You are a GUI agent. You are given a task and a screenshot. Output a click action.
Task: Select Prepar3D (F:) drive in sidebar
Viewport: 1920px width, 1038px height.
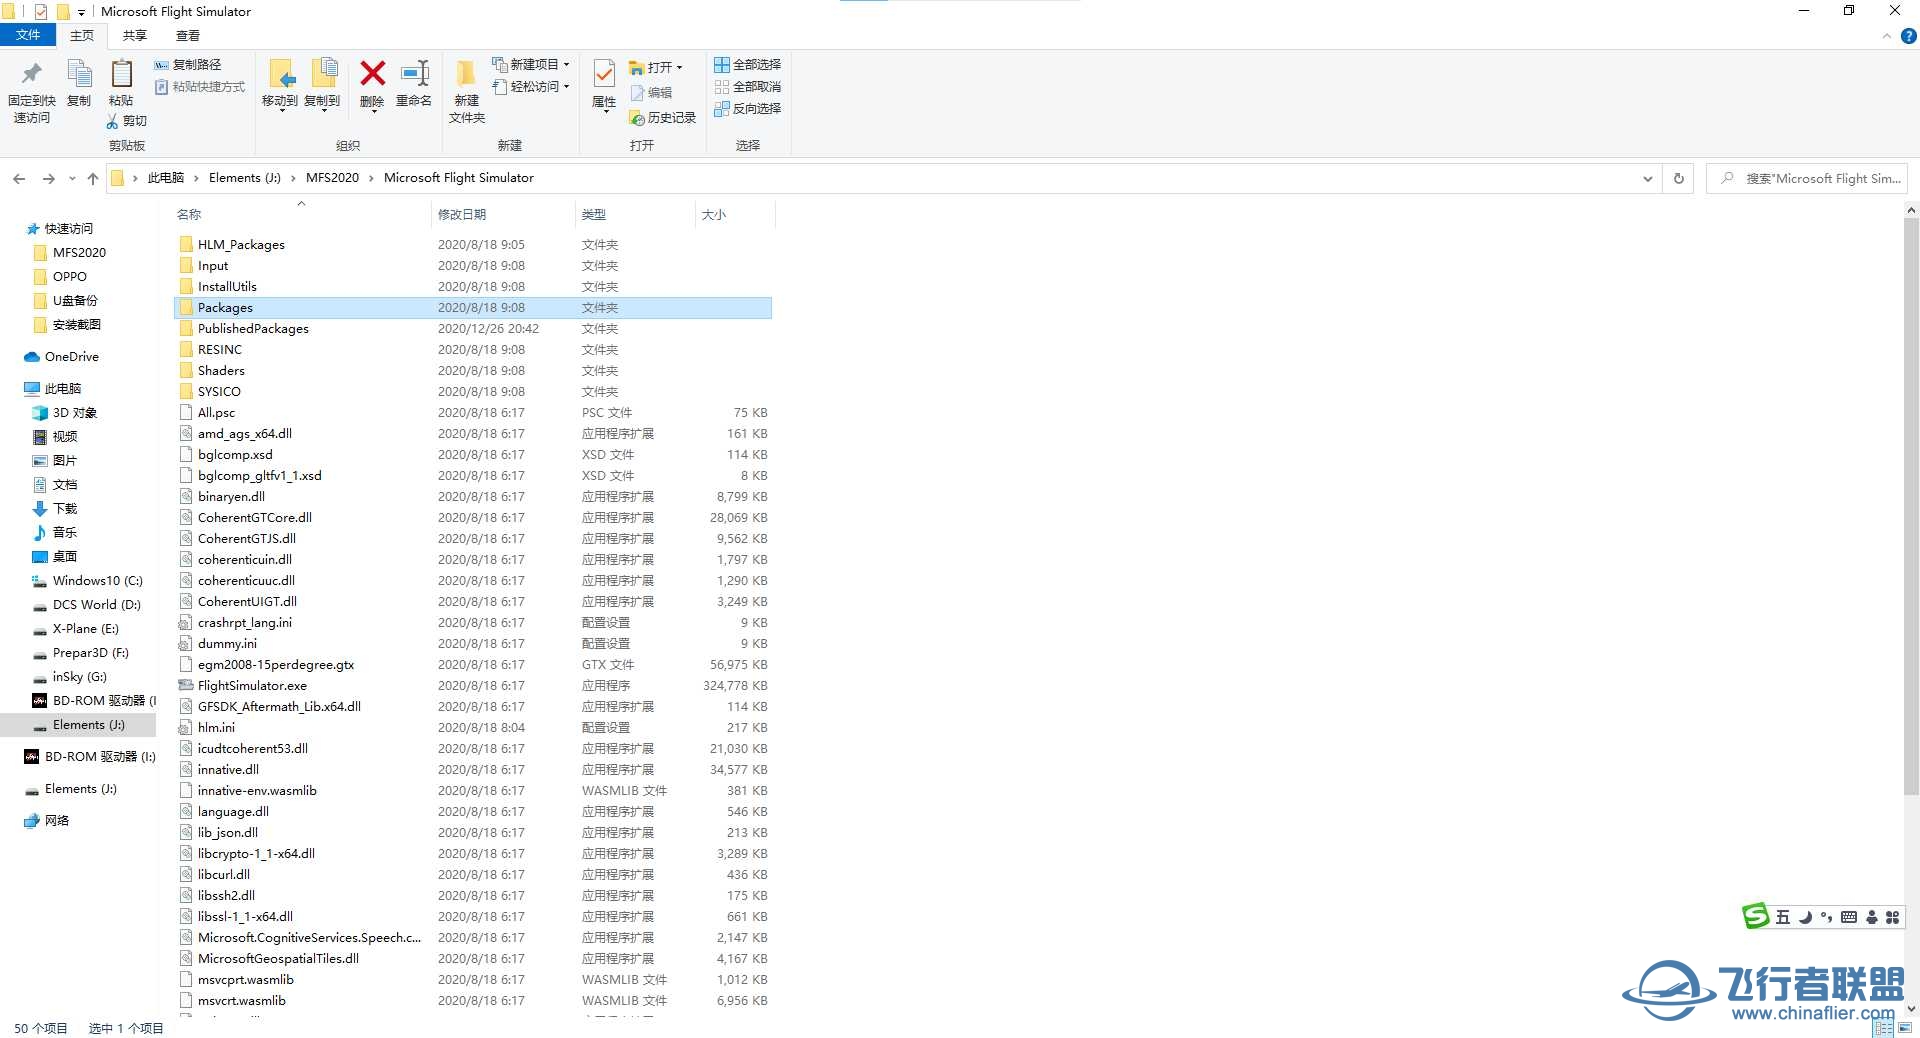(90, 653)
